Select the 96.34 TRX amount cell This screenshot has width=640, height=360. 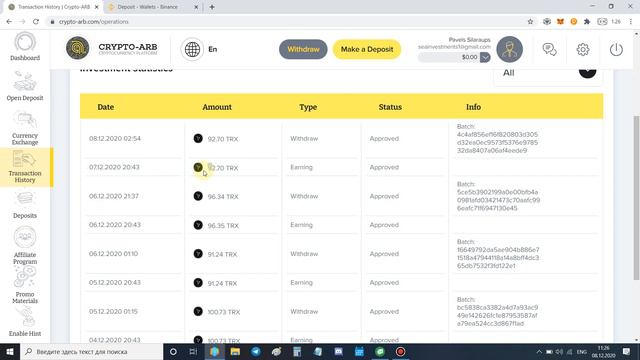coord(222,197)
